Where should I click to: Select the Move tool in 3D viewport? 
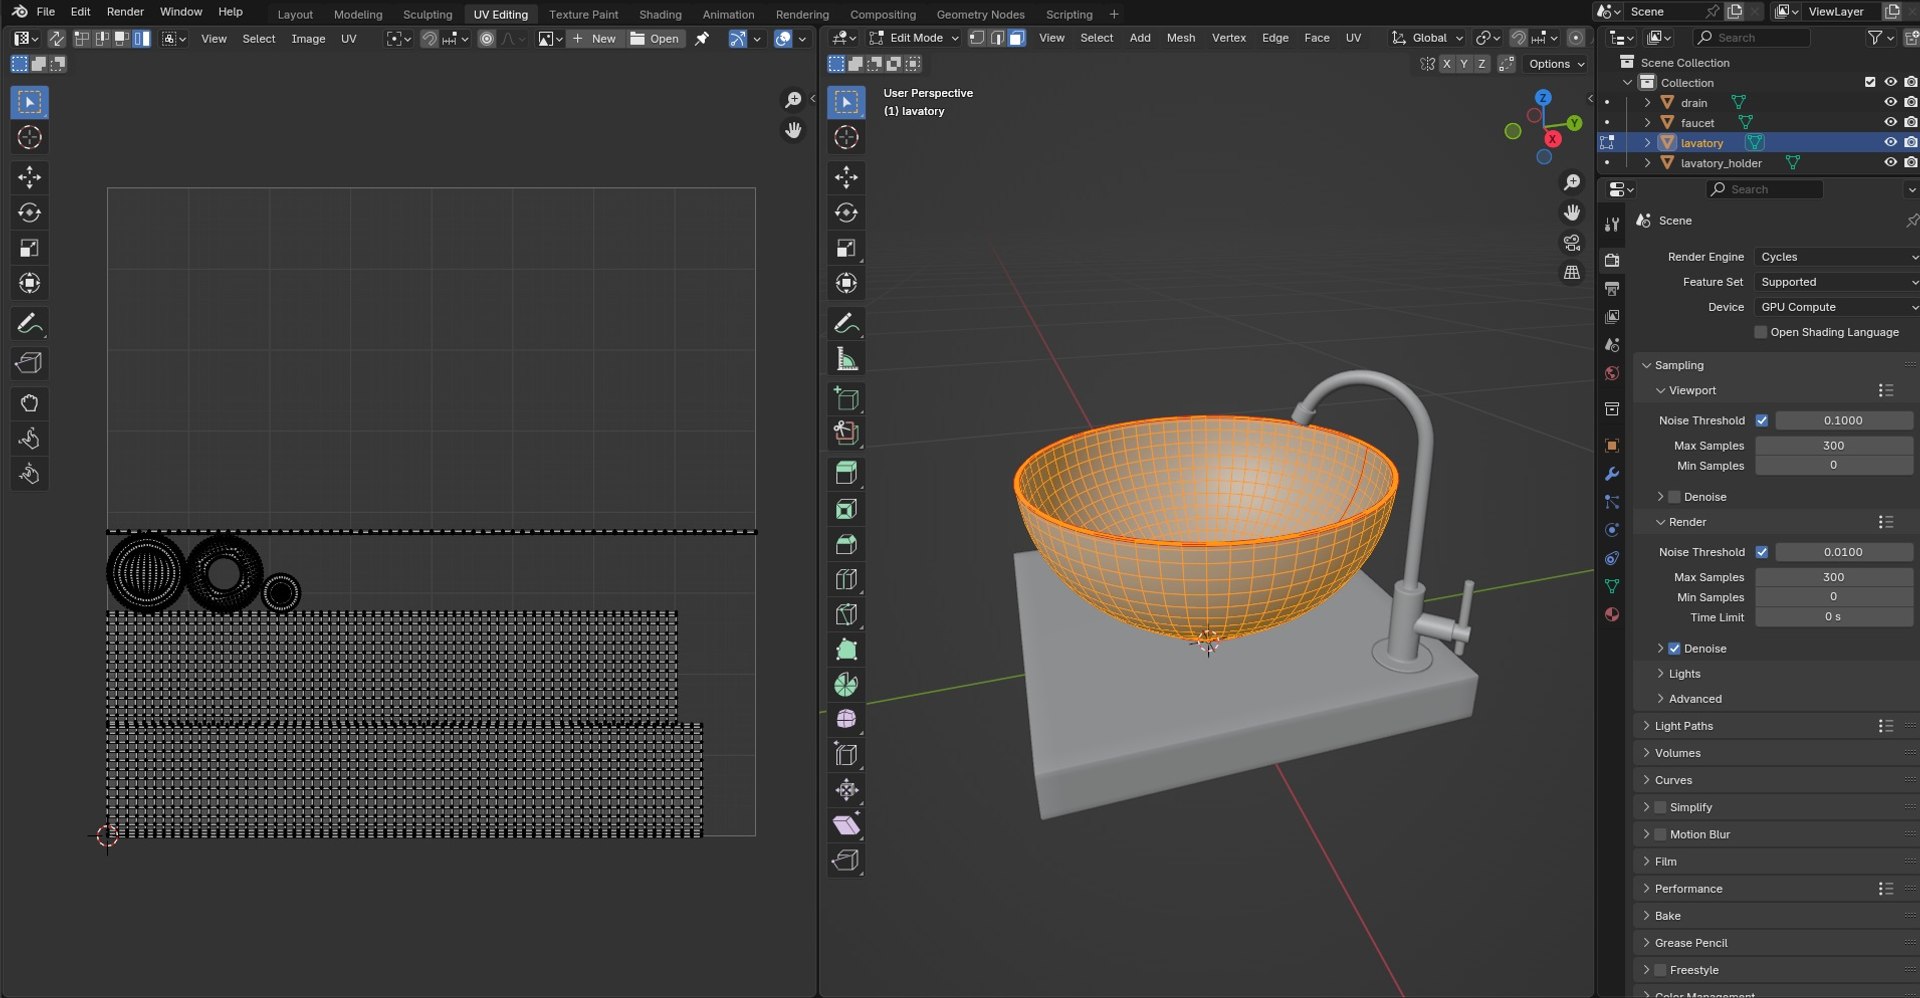point(846,178)
